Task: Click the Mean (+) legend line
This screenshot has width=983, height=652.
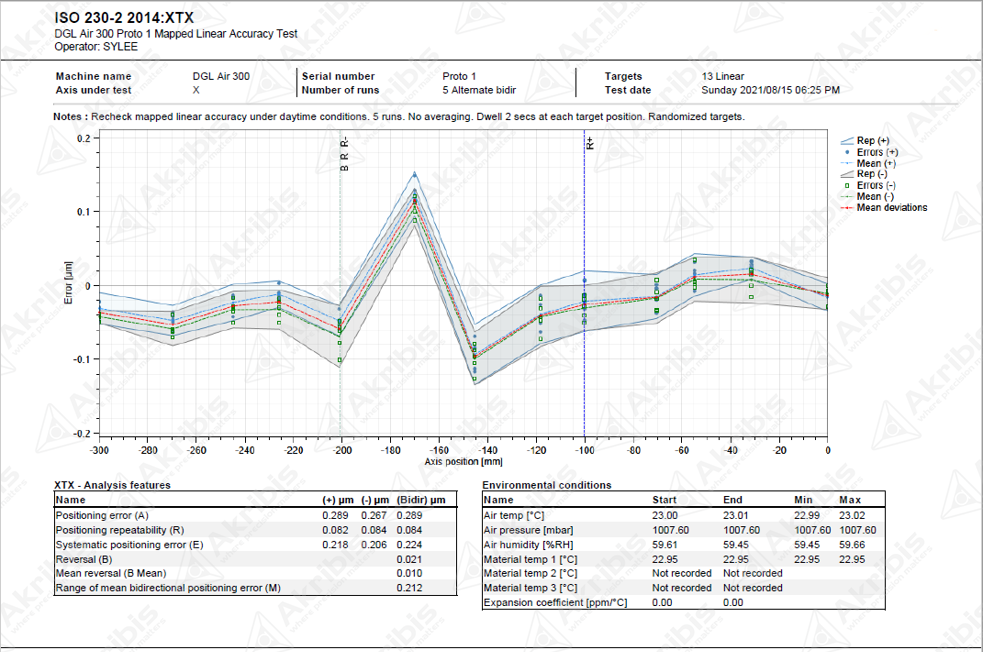Action: [x=848, y=163]
